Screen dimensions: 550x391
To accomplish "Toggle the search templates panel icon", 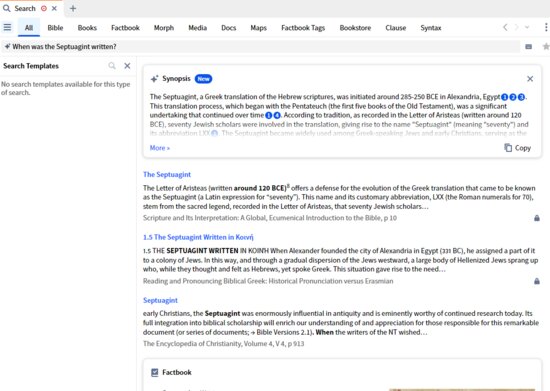I will tap(529, 46).
